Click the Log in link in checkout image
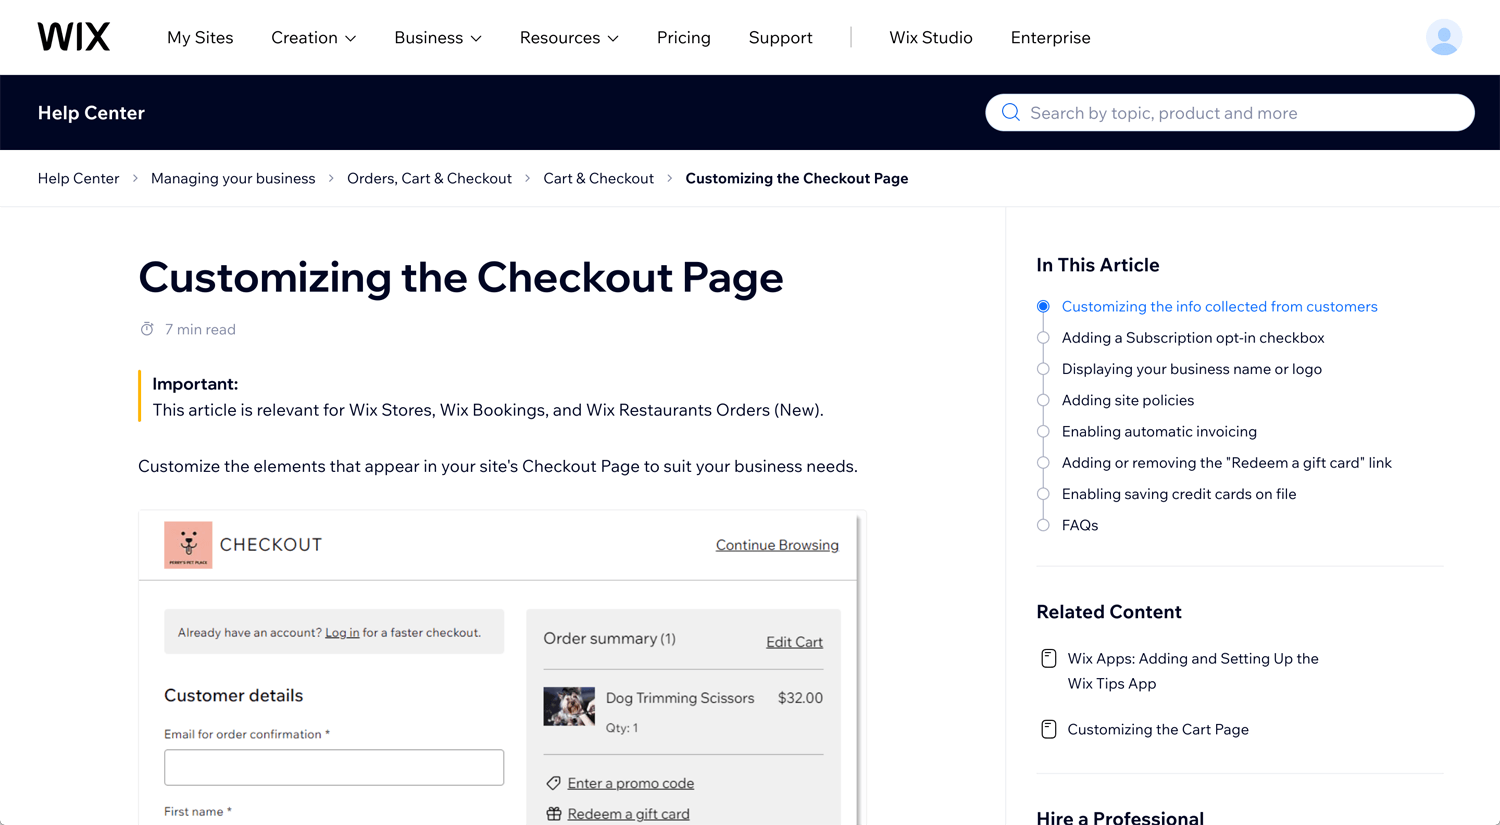The height and width of the screenshot is (825, 1500). tap(342, 633)
